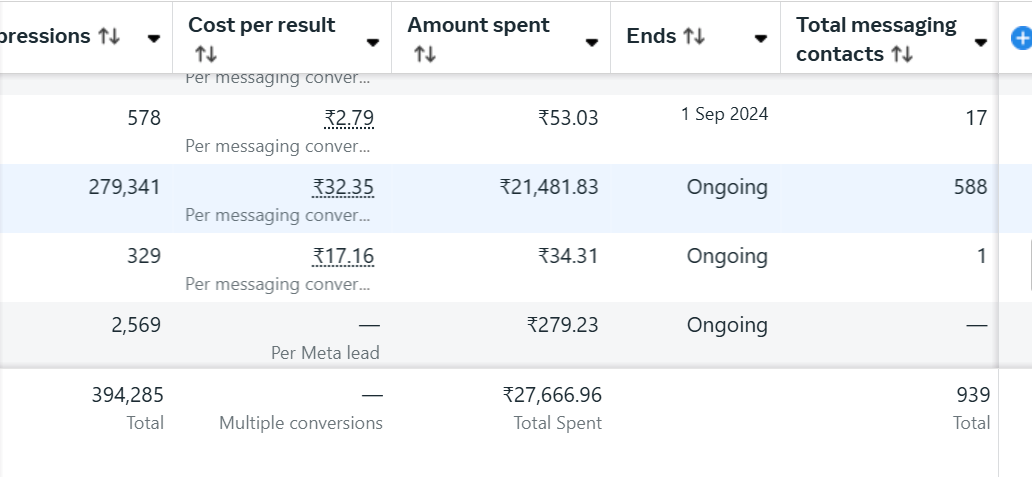Click sort arrows under Cost per result
1032x477 pixels.
[x=204, y=54]
